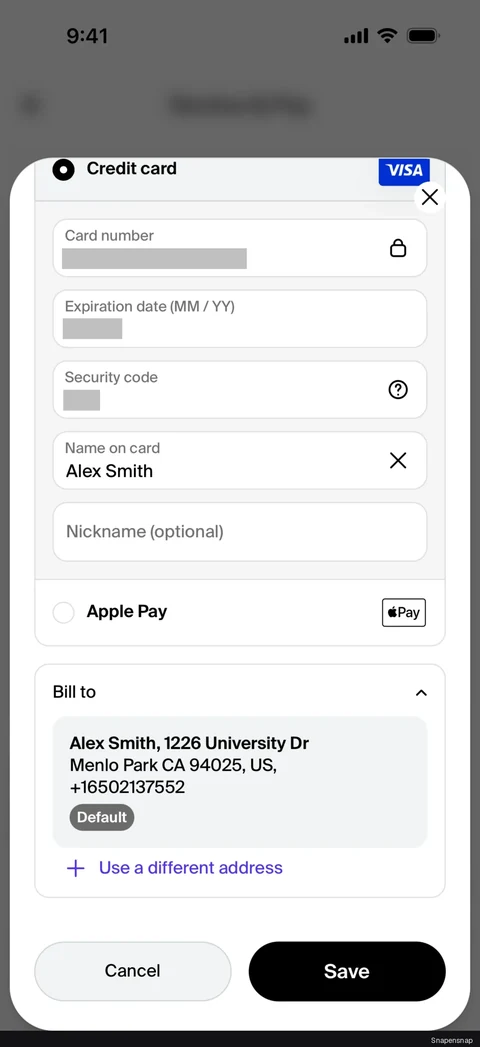Select the Credit card radio button
The width and height of the screenshot is (480, 1047).
(63, 170)
